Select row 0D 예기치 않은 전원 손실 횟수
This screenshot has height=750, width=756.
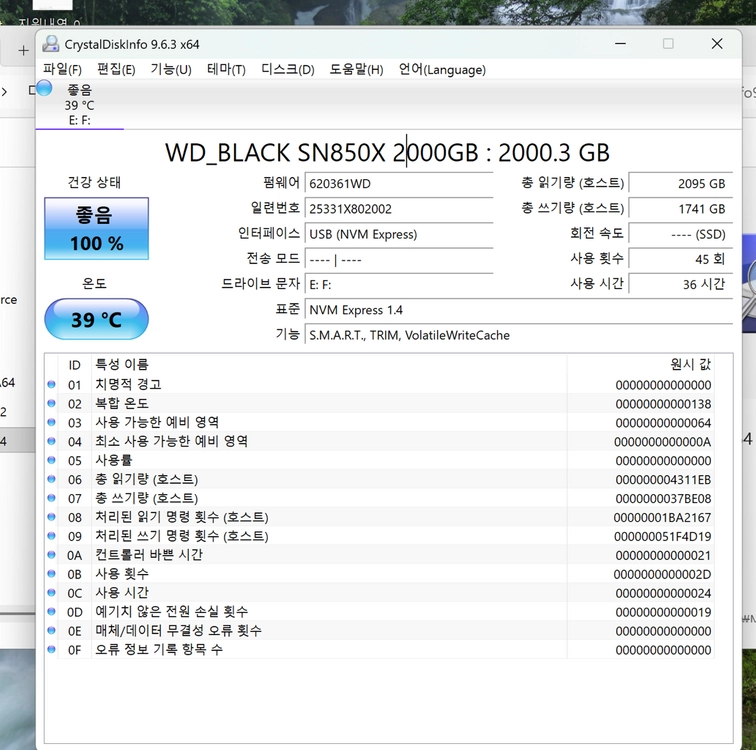380,612
